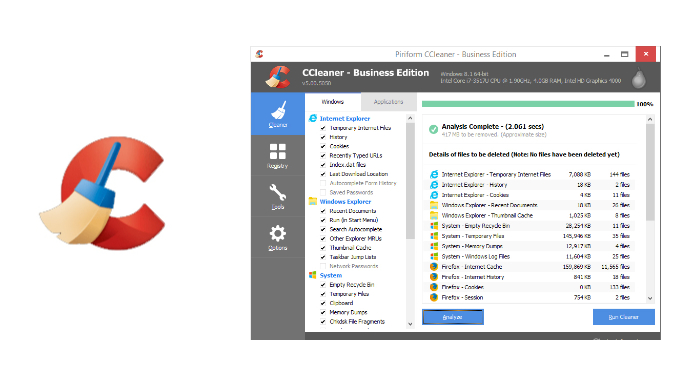Viewport: 678px width, 381px height.
Task: Enable Network Passwords checkbox
Action: click(x=323, y=266)
